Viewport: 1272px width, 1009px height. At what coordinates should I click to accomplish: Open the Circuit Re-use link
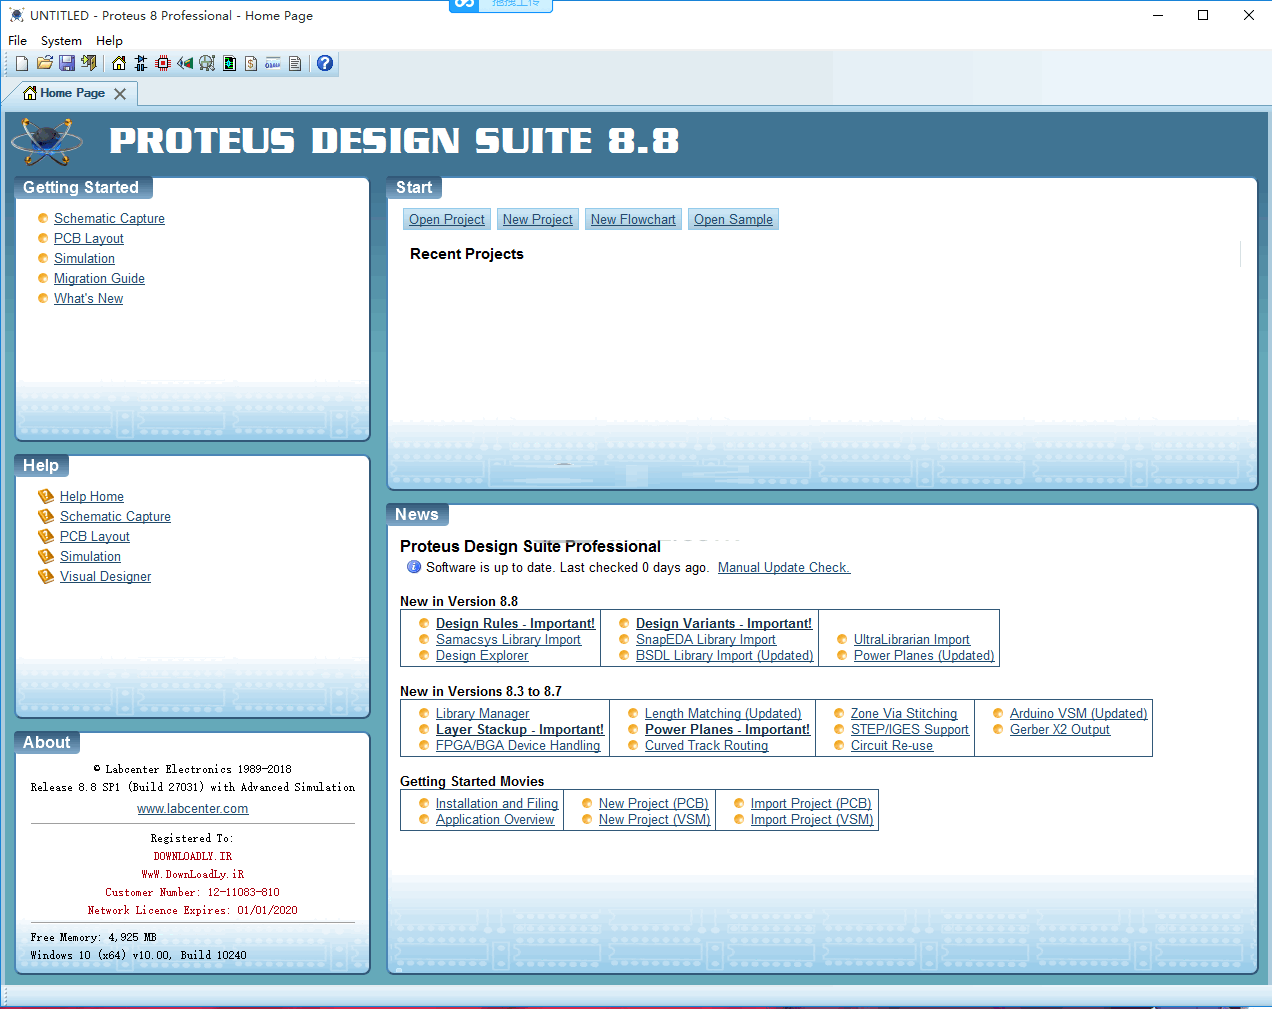(x=892, y=746)
